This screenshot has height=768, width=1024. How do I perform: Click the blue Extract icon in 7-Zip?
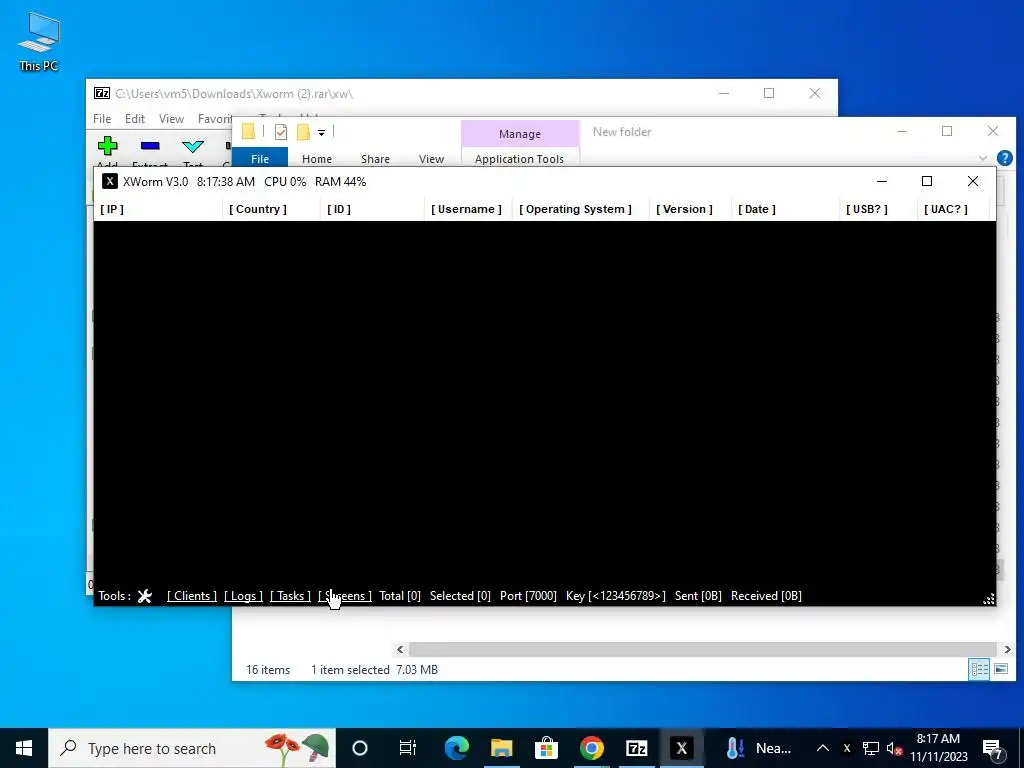150,146
